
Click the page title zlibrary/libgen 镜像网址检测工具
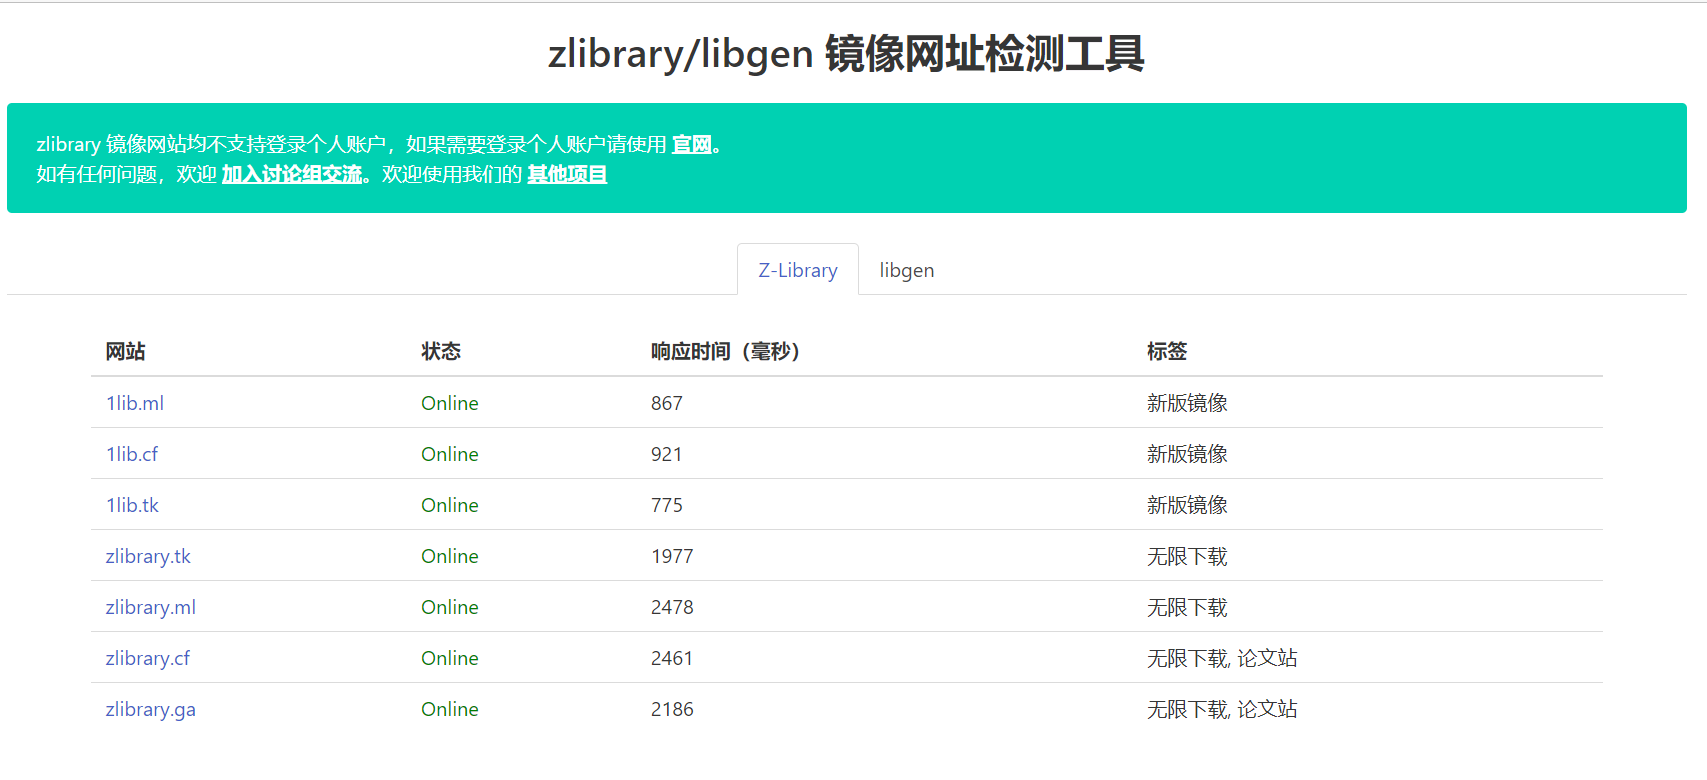click(846, 53)
